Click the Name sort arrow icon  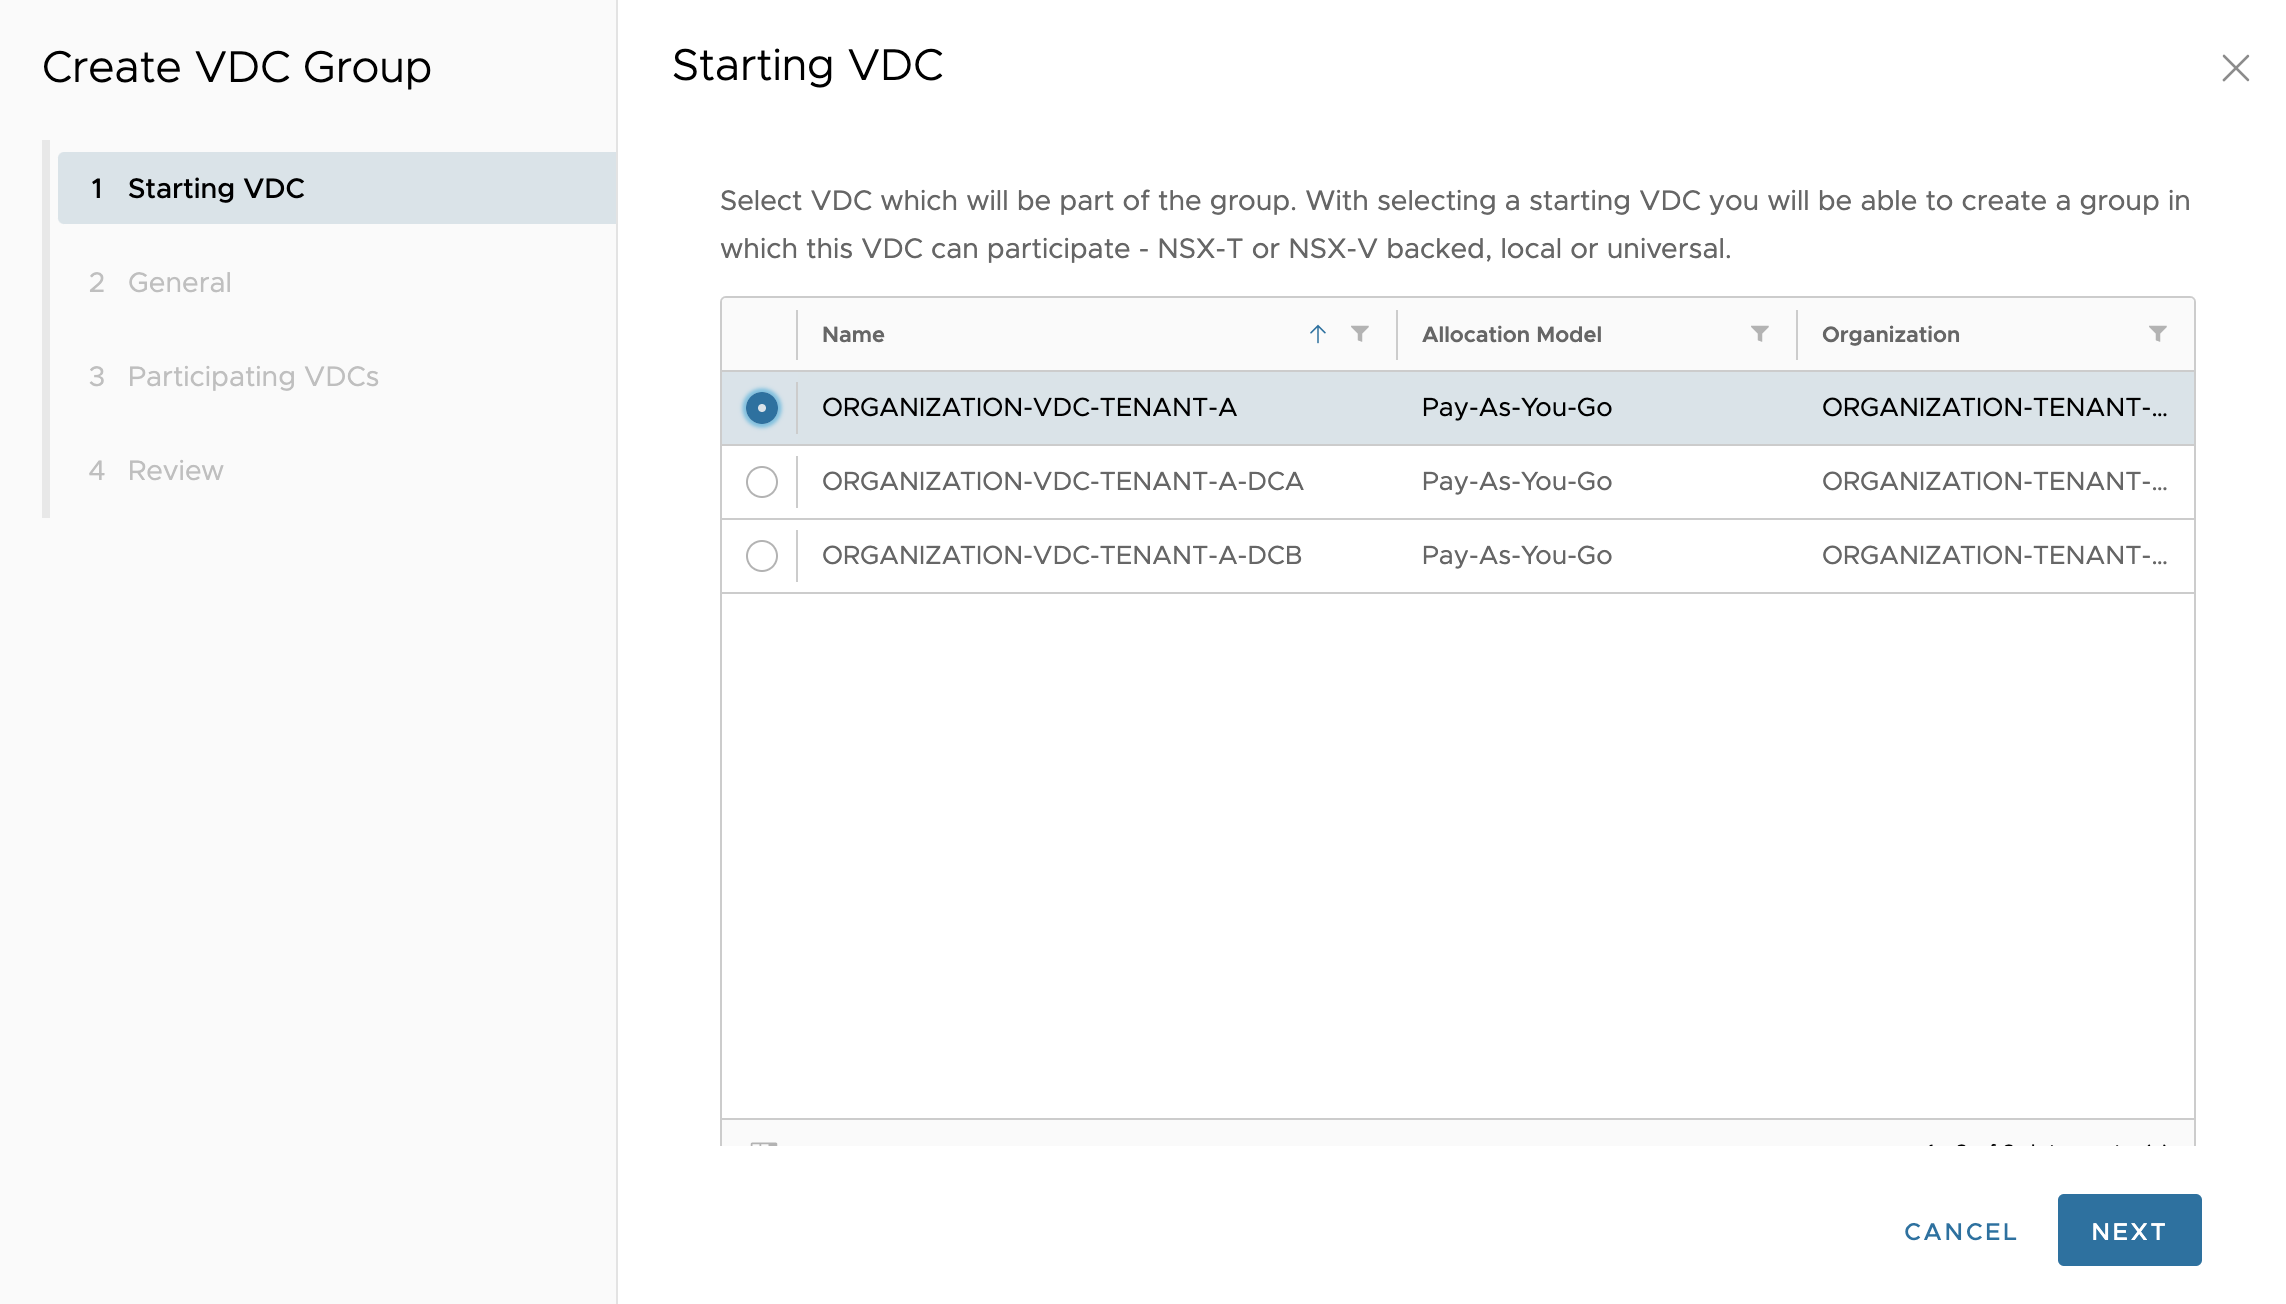1318,334
